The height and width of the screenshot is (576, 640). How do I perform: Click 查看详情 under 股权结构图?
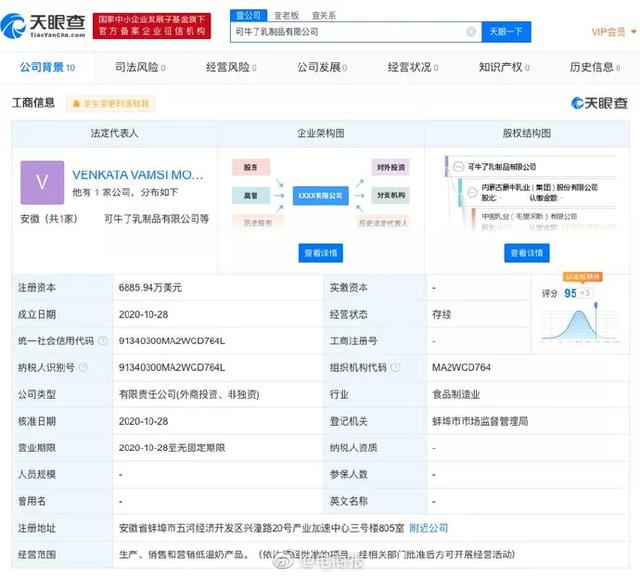[526, 253]
